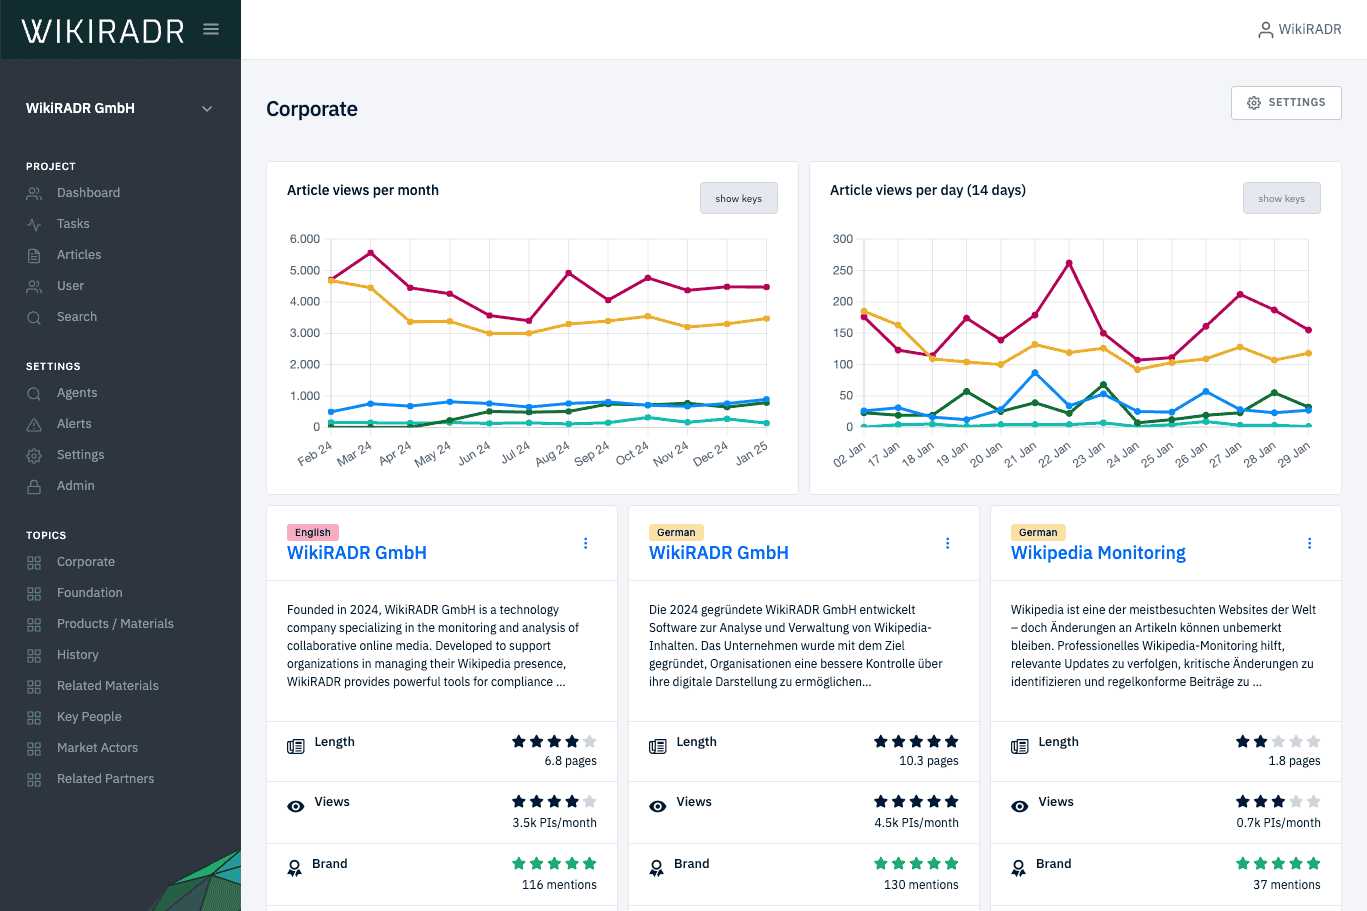The width and height of the screenshot is (1367, 911).
Task: Open the options menu on the English WikiRADR GmbH card
Action: click(x=586, y=543)
